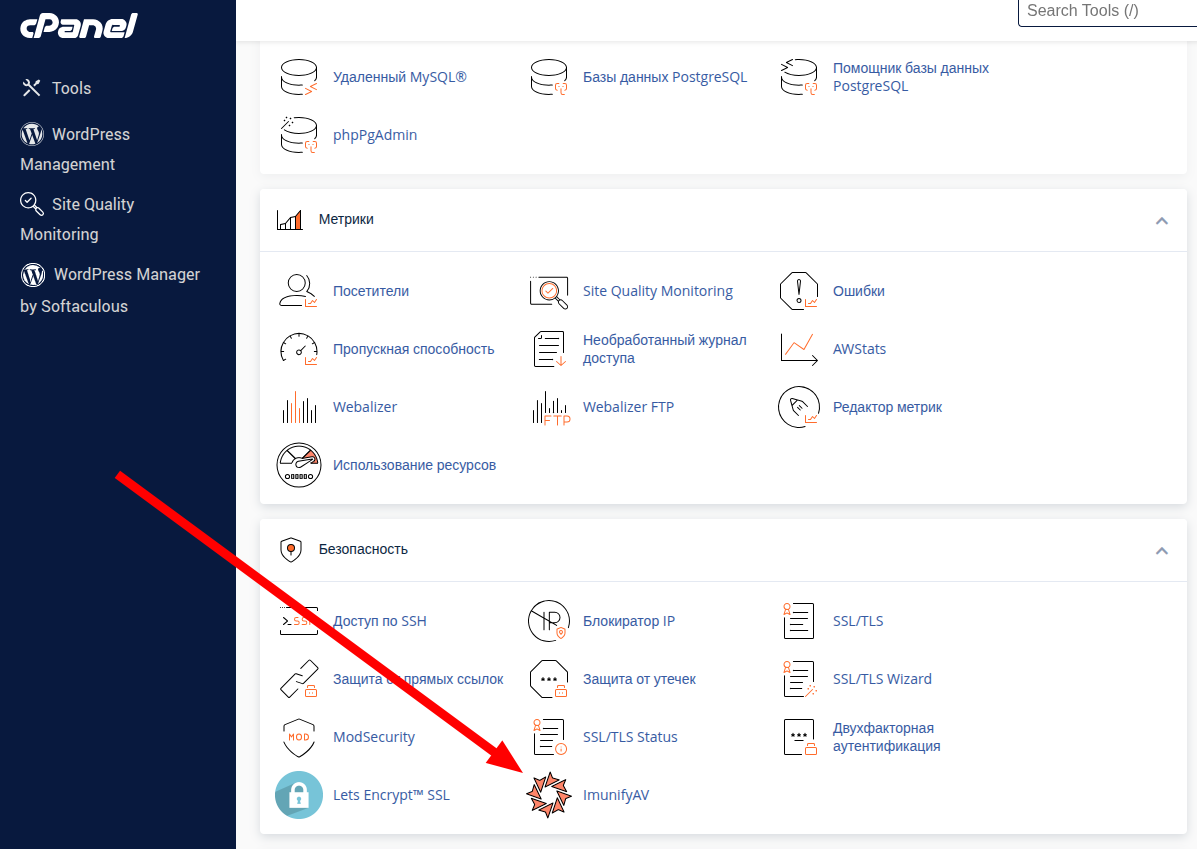Open Tools in the sidebar
1197x849 pixels.
click(x=56, y=88)
